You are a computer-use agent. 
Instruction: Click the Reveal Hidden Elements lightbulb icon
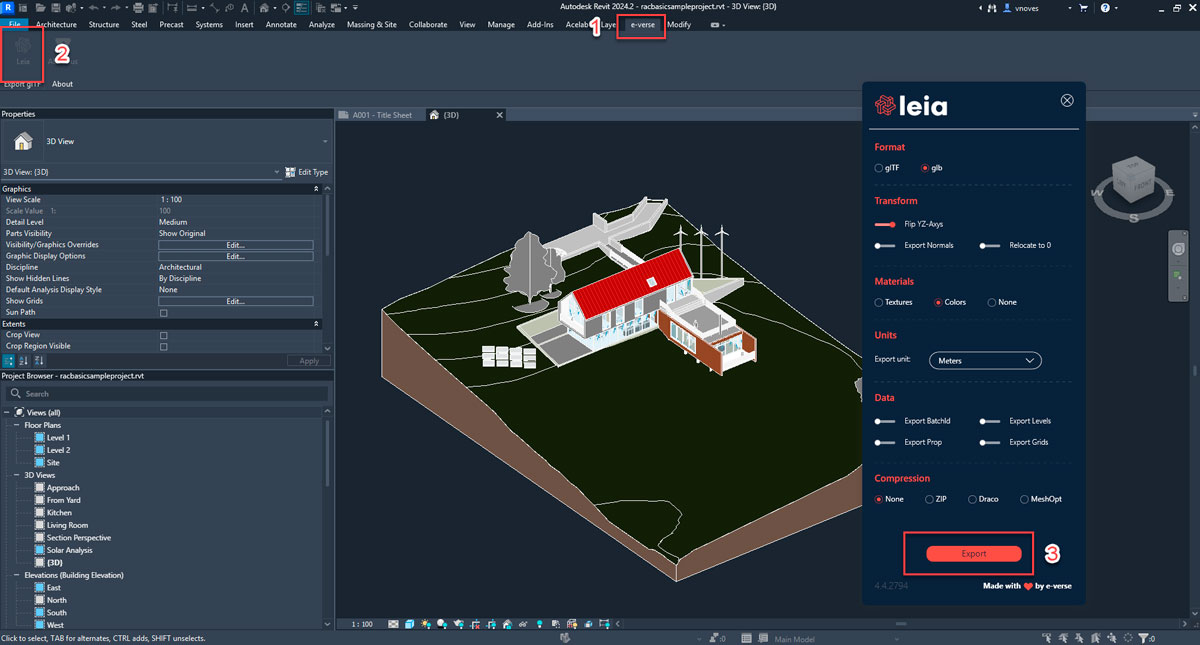click(x=539, y=623)
